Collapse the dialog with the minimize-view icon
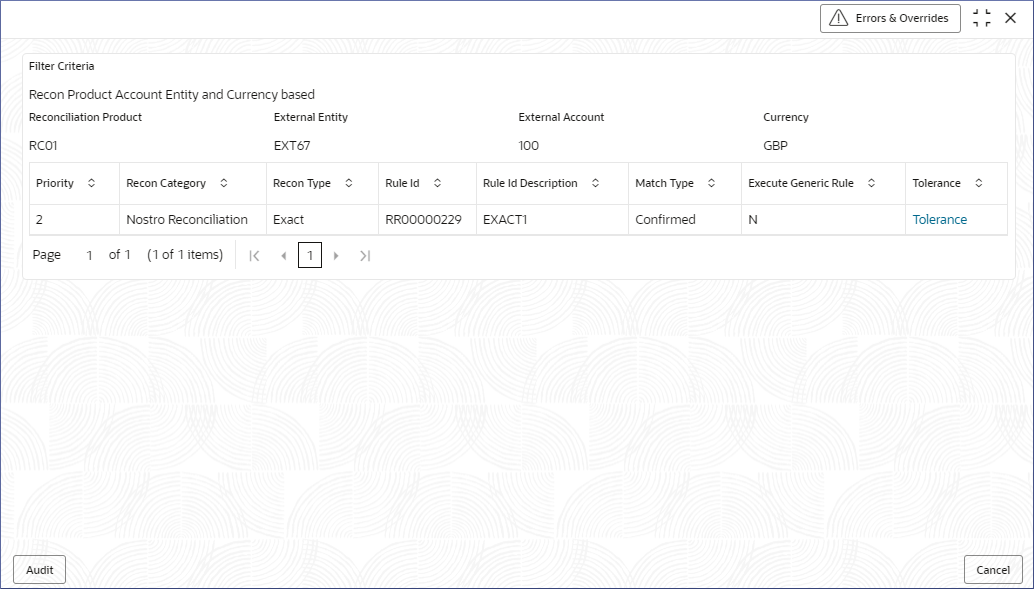 pyautogui.click(x=981, y=18)
